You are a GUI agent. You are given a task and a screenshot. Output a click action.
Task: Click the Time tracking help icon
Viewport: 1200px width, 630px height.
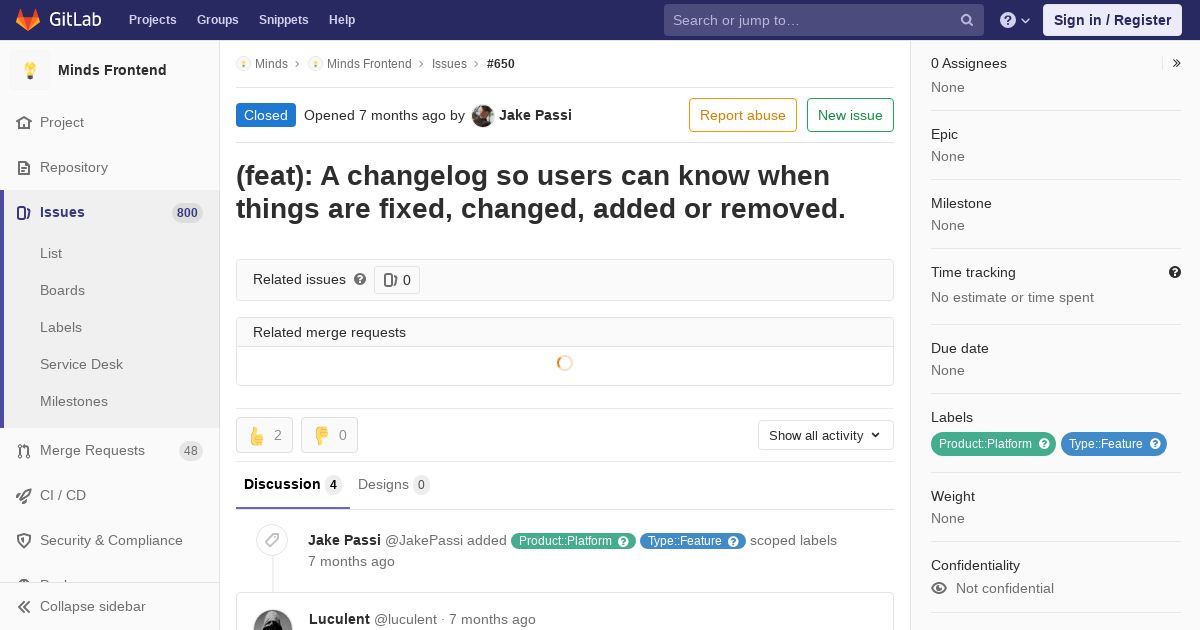pos(1175,272)
